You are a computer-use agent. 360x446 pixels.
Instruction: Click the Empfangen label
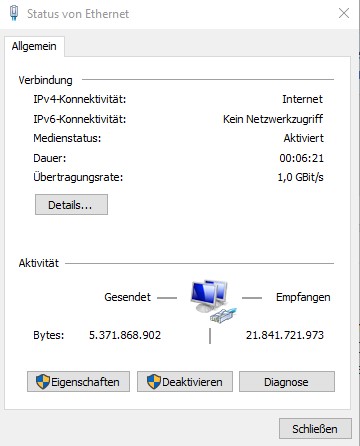(303, 297)
